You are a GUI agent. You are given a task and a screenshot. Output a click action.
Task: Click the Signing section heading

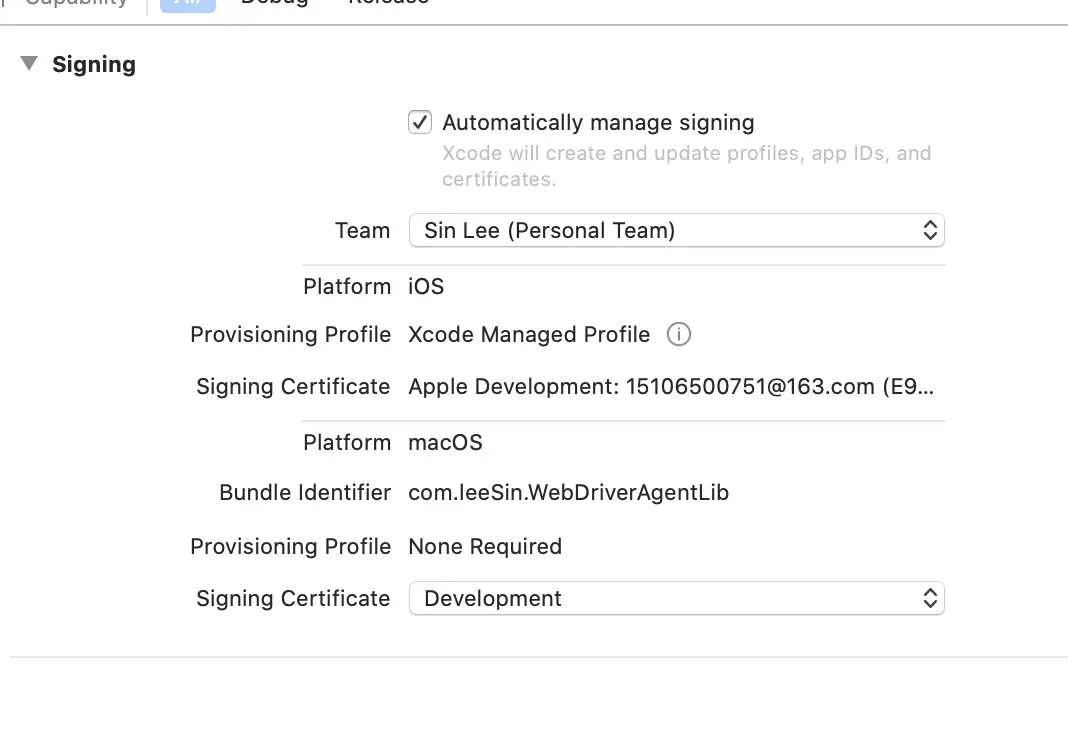click(x=94, y=65)
